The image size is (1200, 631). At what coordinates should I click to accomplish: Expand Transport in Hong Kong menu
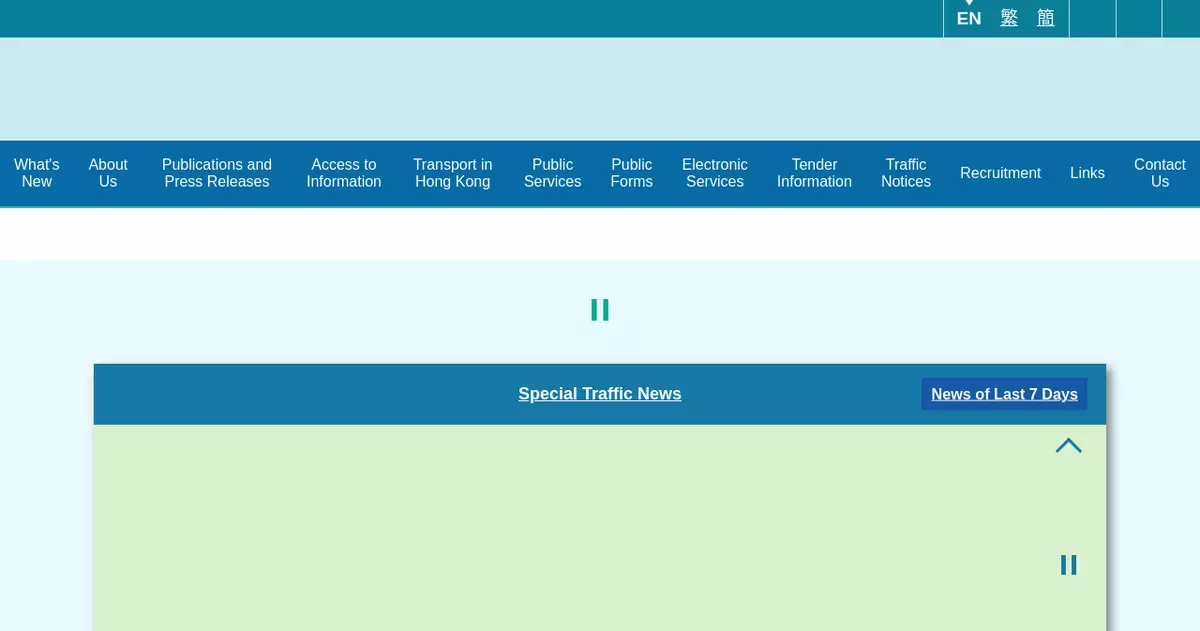(x=453, y=173)
